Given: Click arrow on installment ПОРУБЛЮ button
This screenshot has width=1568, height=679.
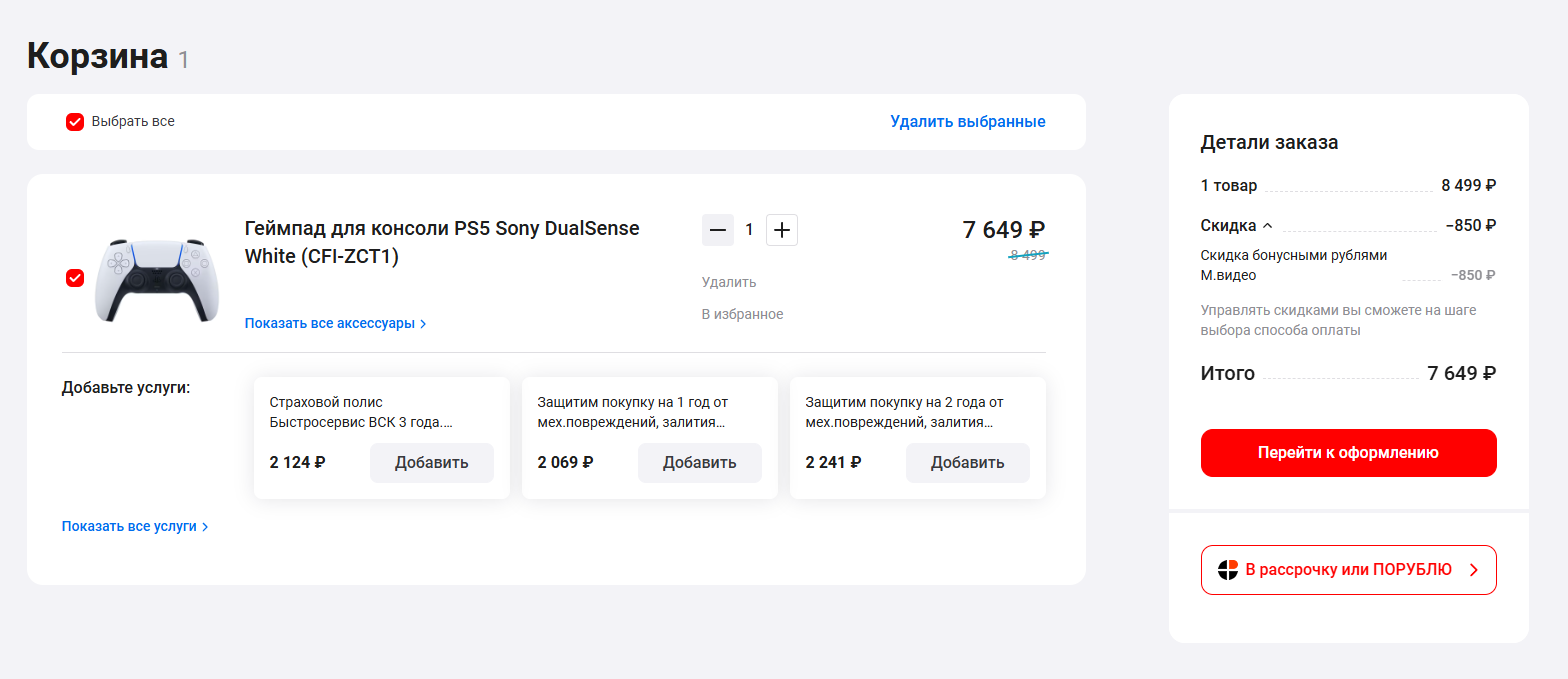Looking at the screenshot, I should [1473, 570].
